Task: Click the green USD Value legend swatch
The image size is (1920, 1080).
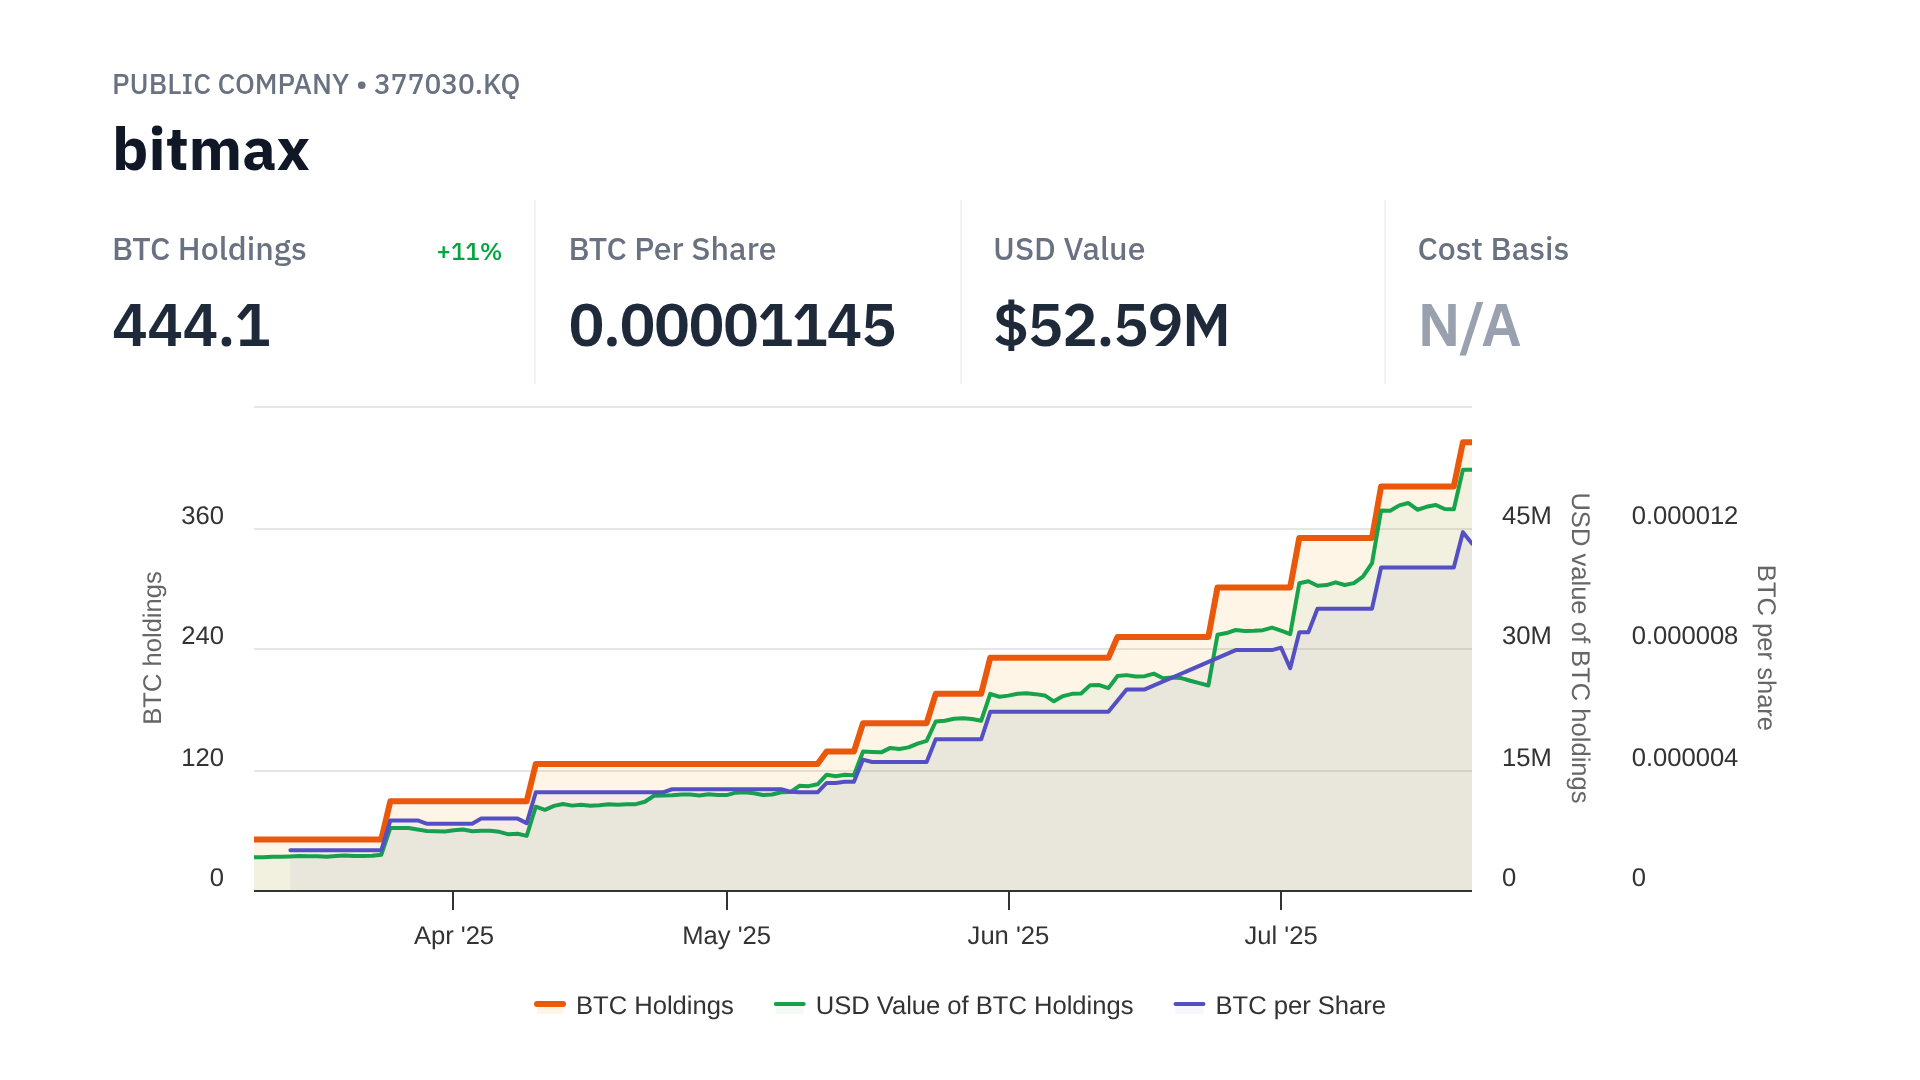Action: (x=790, y=1005)
